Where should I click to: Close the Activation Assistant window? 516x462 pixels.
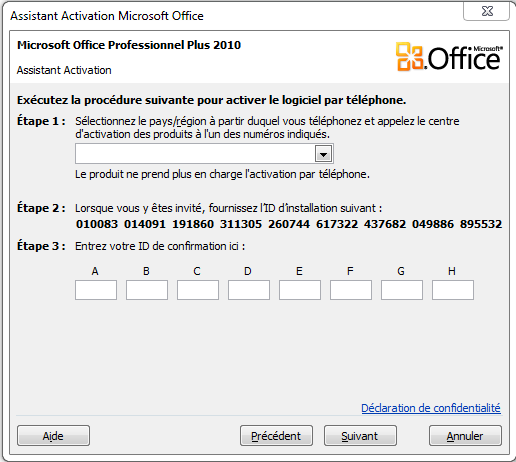(487, 11)
